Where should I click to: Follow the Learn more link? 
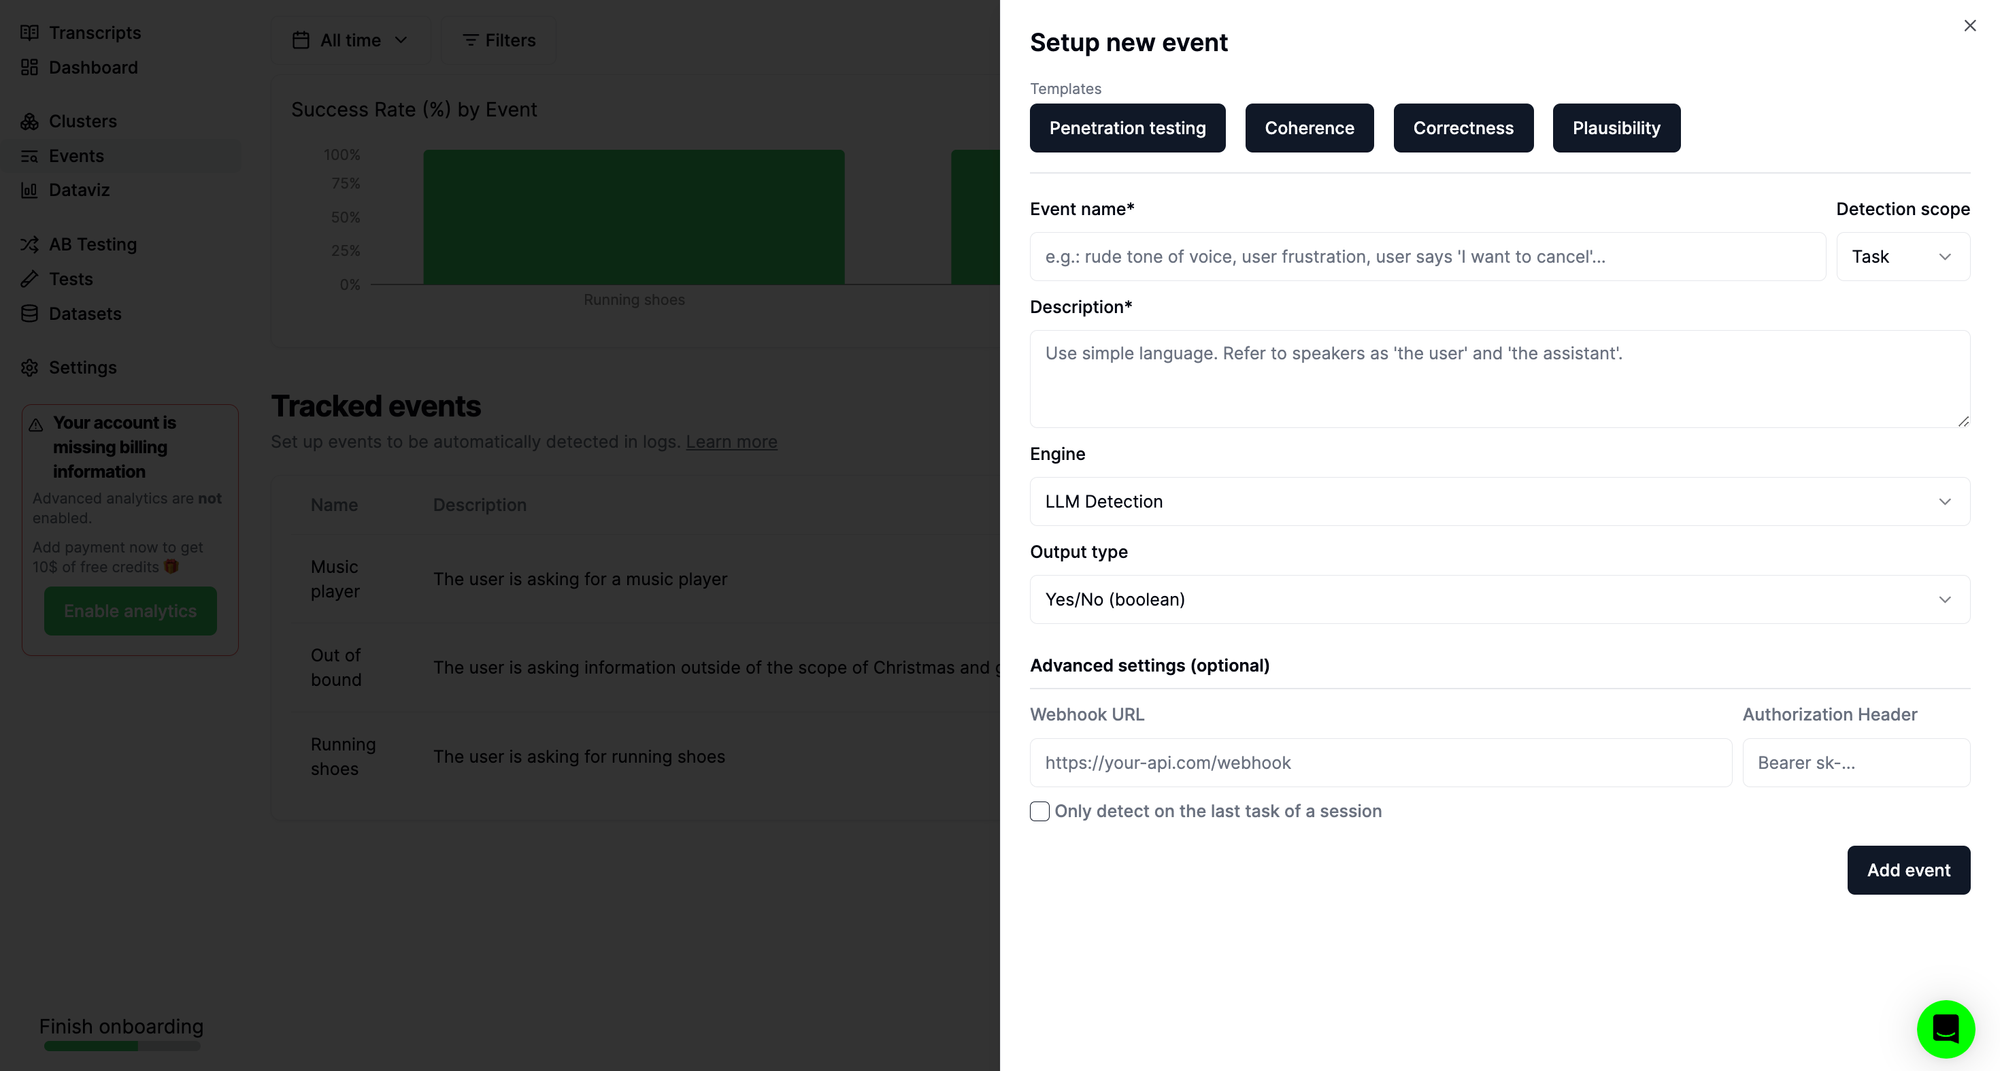click(x=731, y=442)
